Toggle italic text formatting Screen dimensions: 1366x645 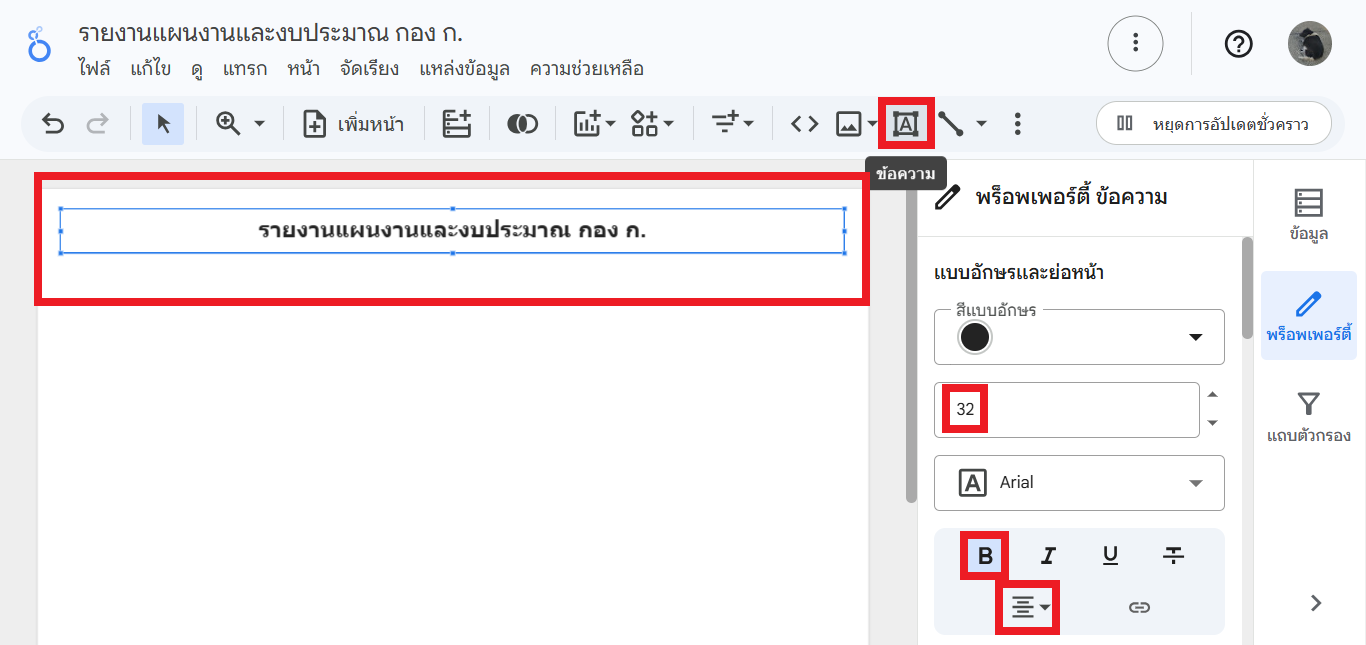1048,556
